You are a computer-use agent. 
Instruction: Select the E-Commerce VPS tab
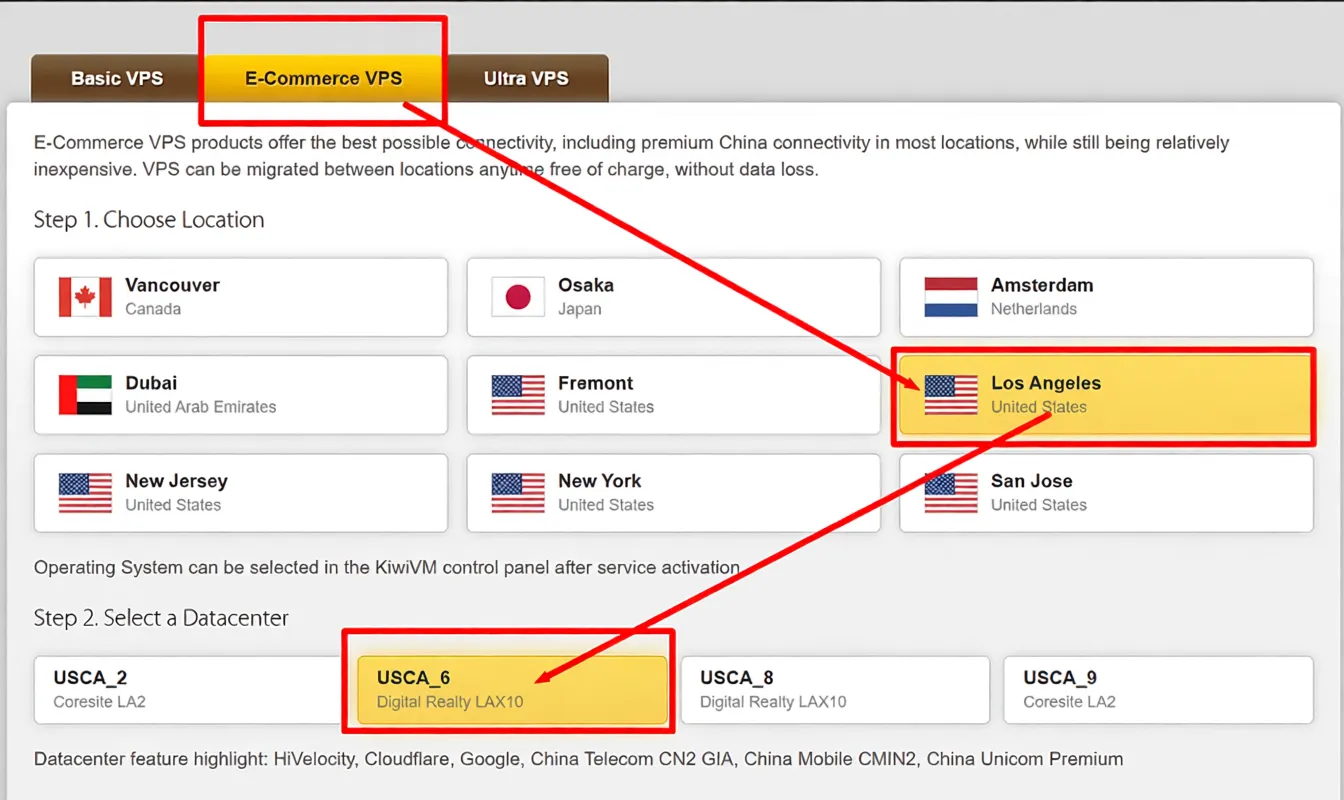(x=324, y=78)
